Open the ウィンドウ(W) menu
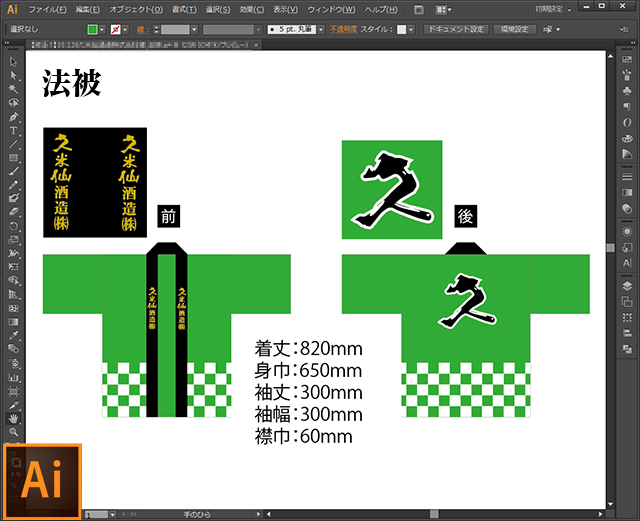The image size is (640, 521). click(x=331, y=10)
